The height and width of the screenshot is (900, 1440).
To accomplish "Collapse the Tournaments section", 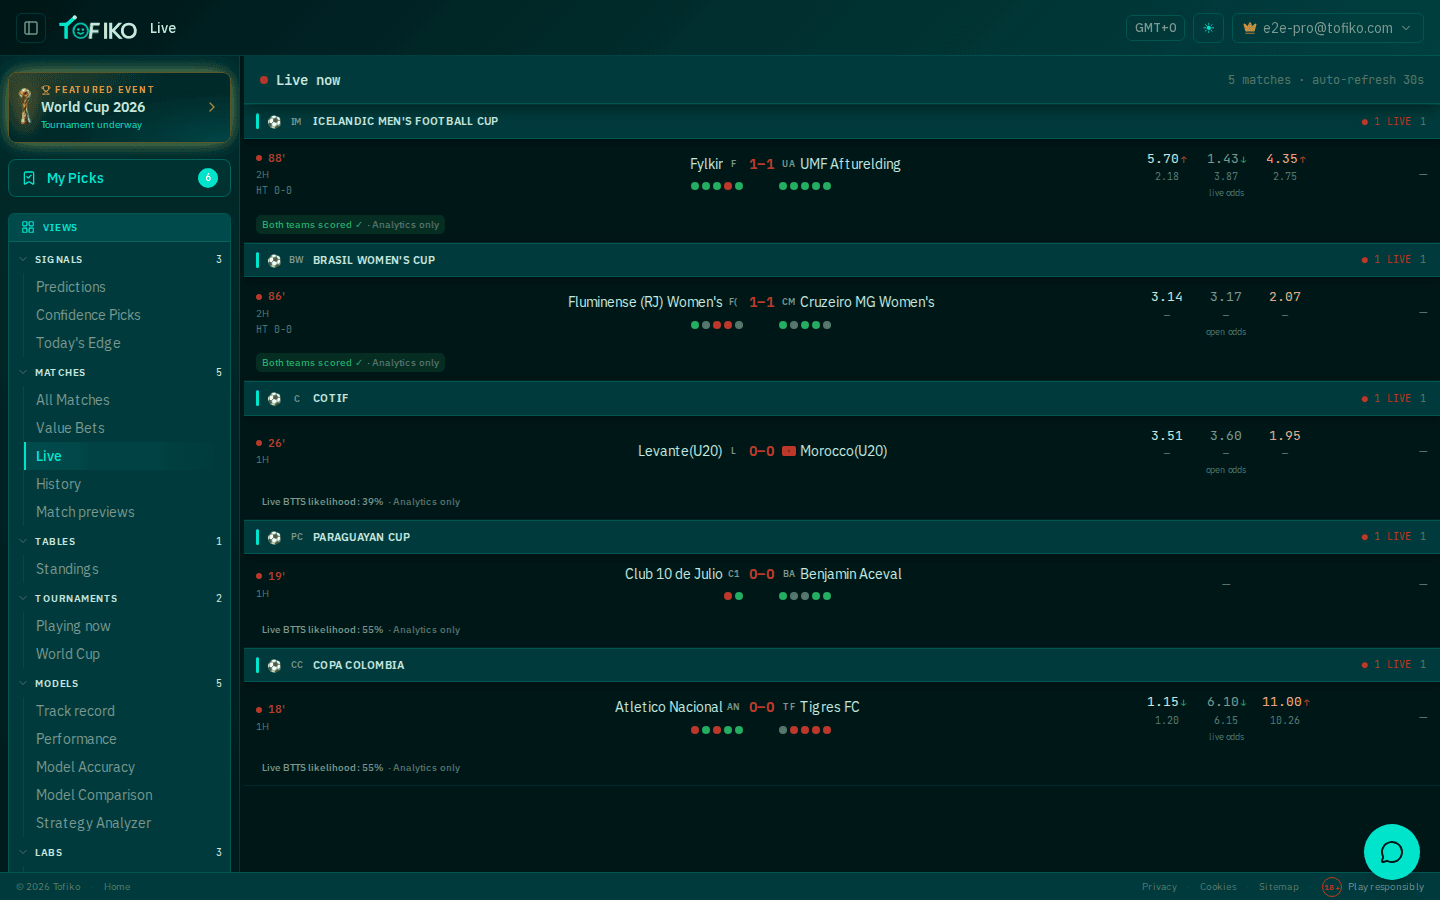I will (119, 598).
